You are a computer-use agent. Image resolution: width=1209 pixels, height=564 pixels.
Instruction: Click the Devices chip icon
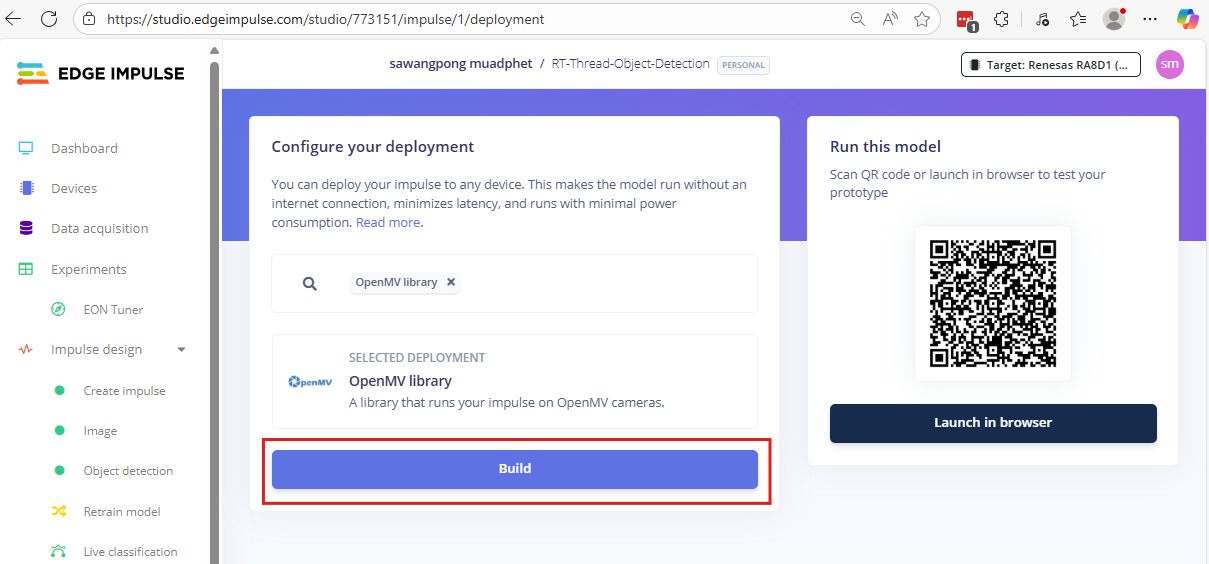26,188
